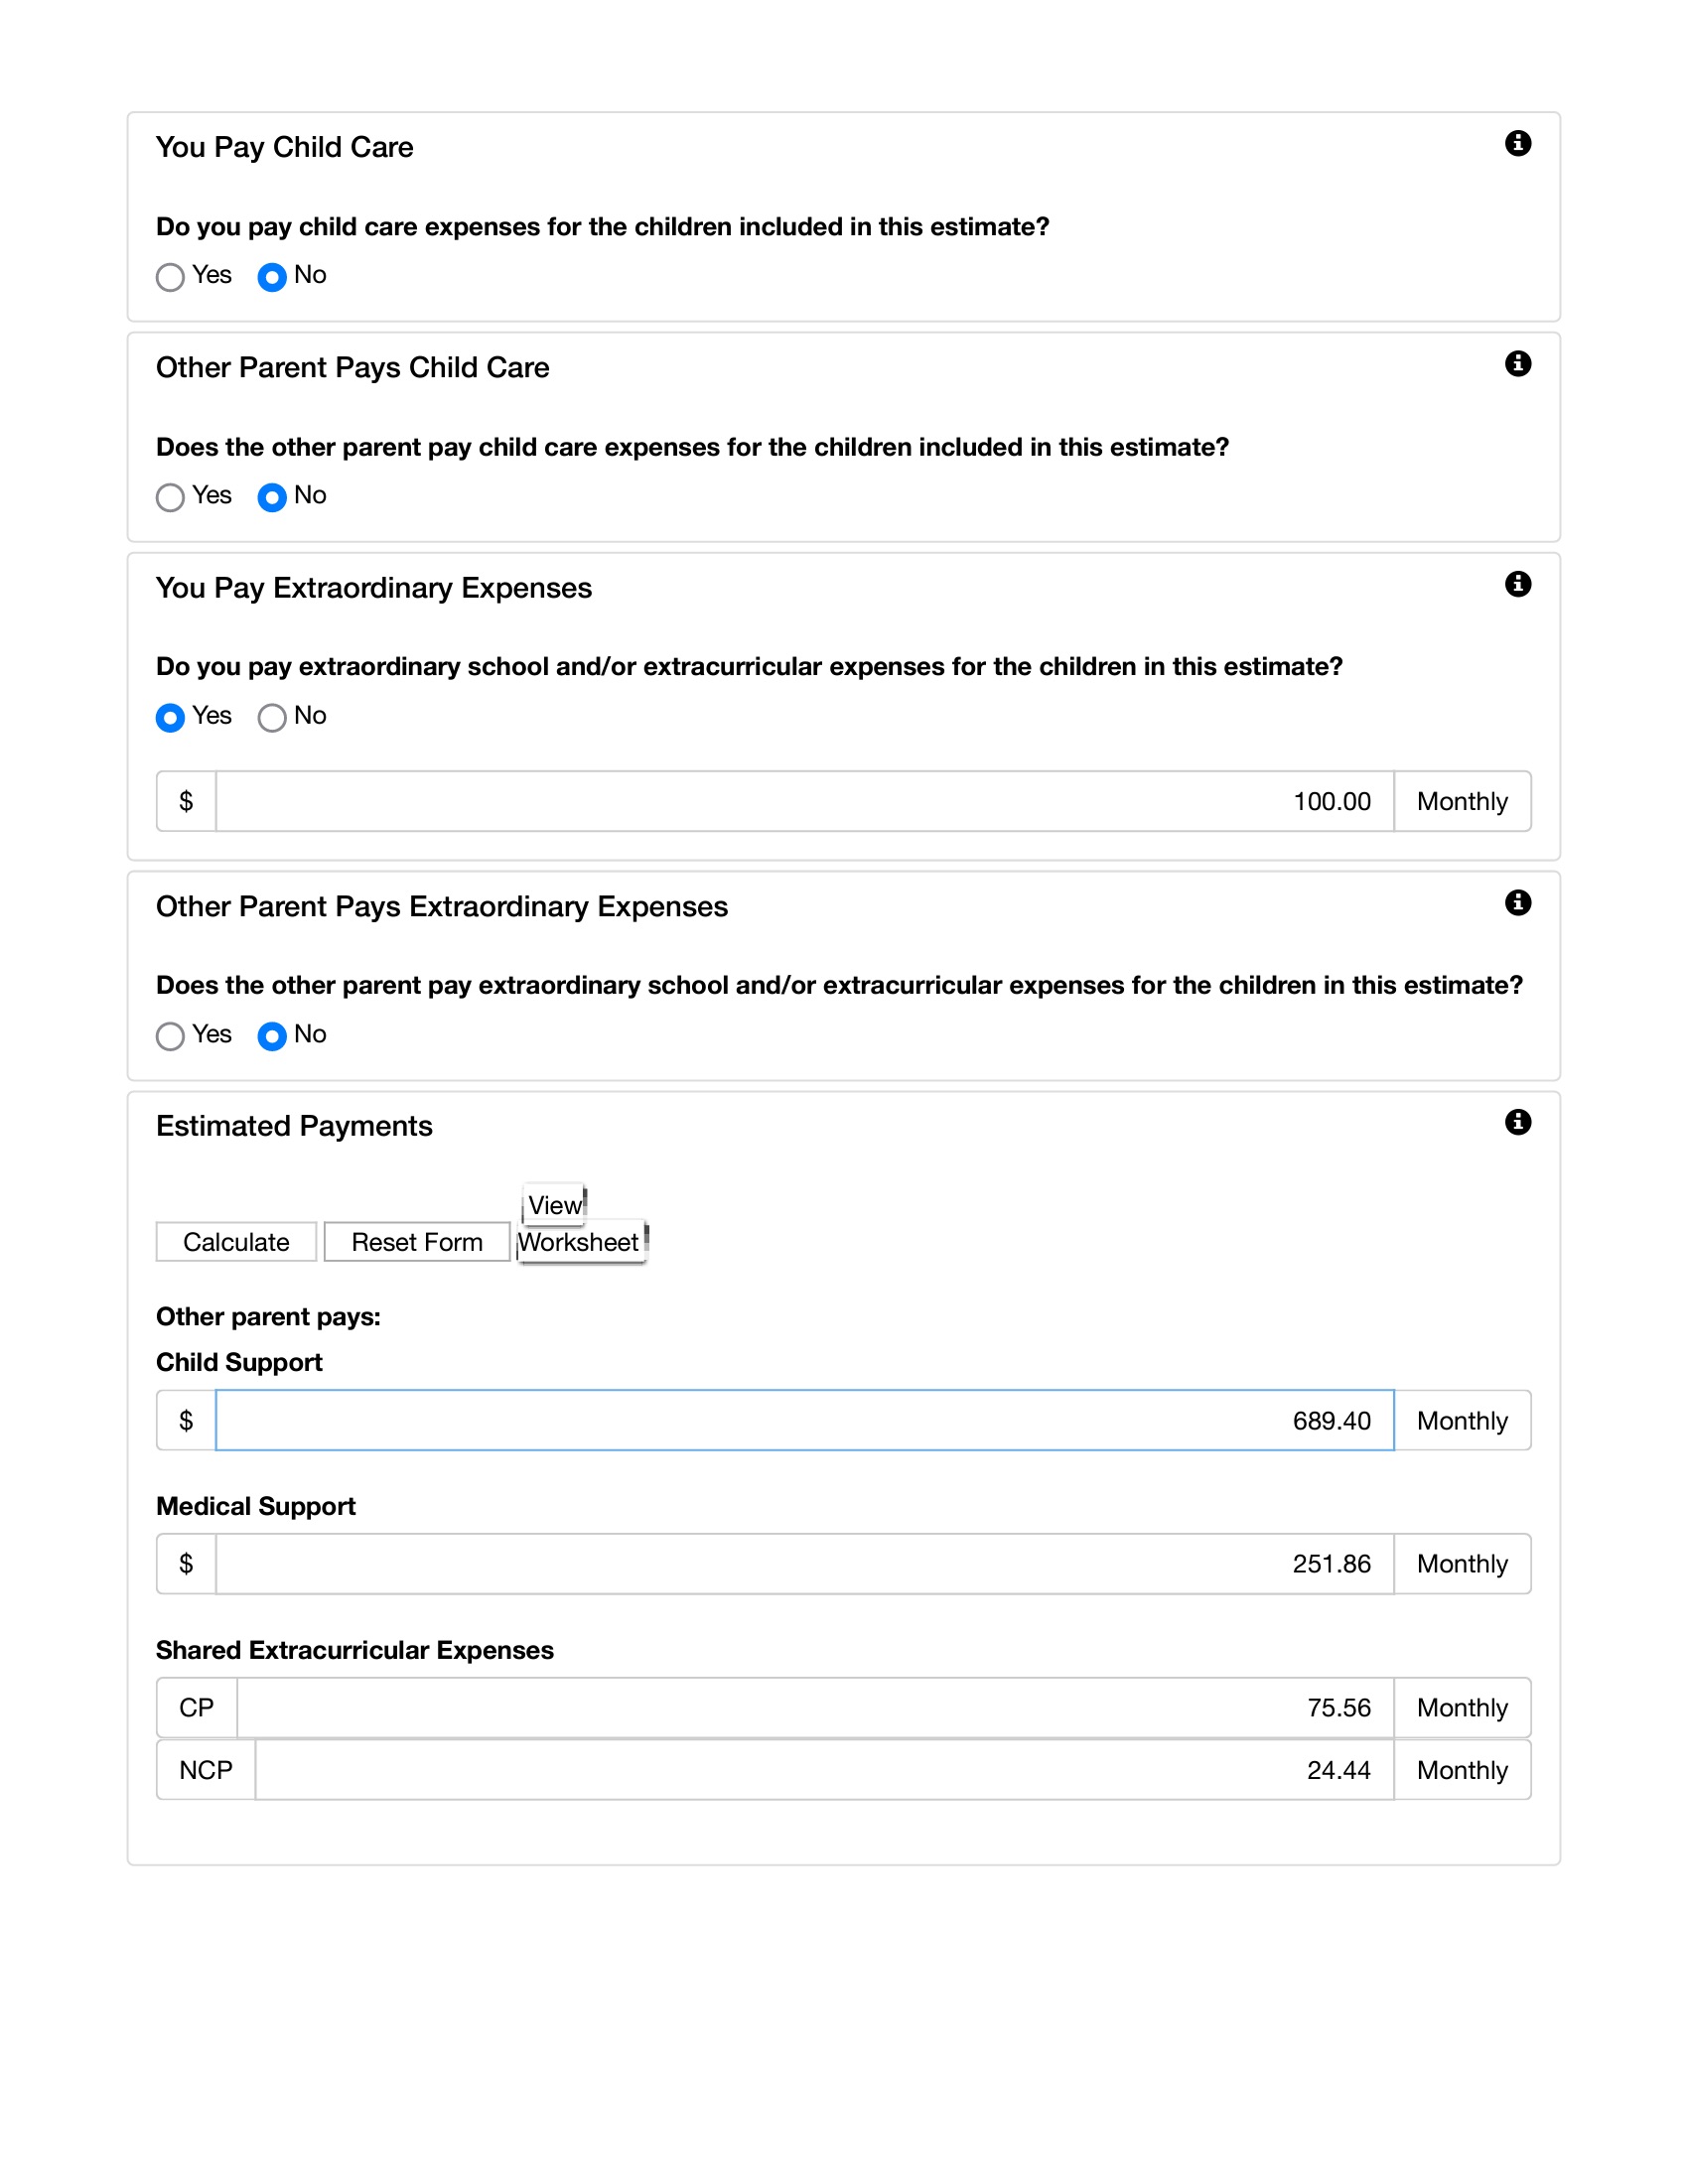Click the Reset Form button
This screenshot has width=1688, height=2184.
pos(416,1242)
